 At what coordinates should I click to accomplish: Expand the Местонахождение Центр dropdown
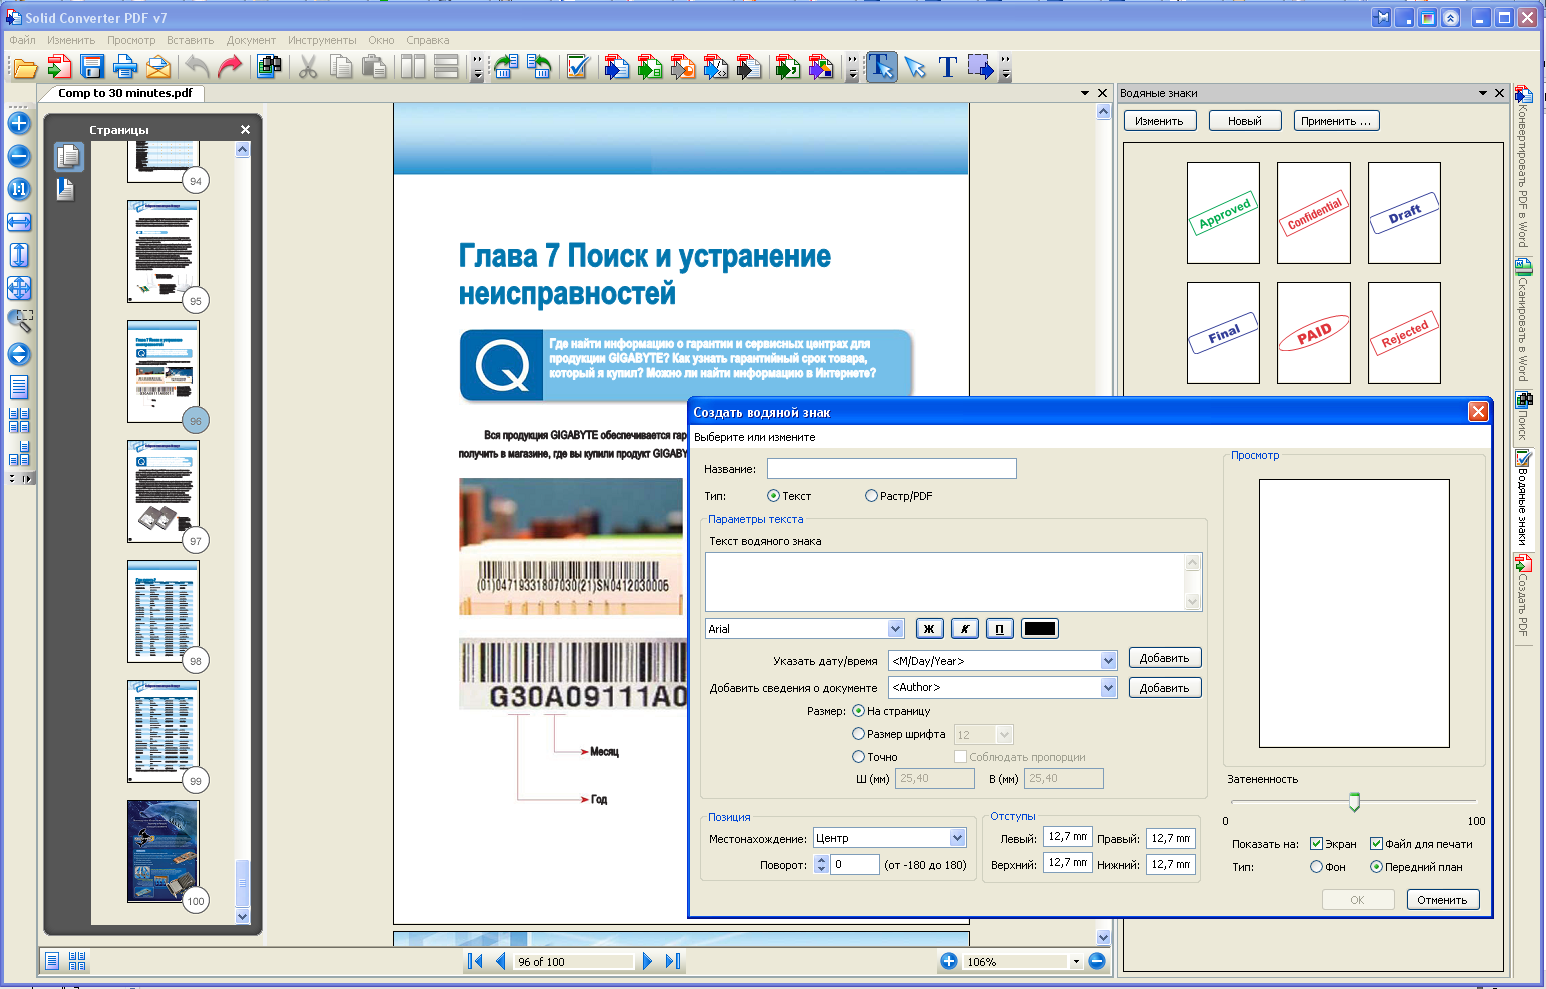[957, 838]
